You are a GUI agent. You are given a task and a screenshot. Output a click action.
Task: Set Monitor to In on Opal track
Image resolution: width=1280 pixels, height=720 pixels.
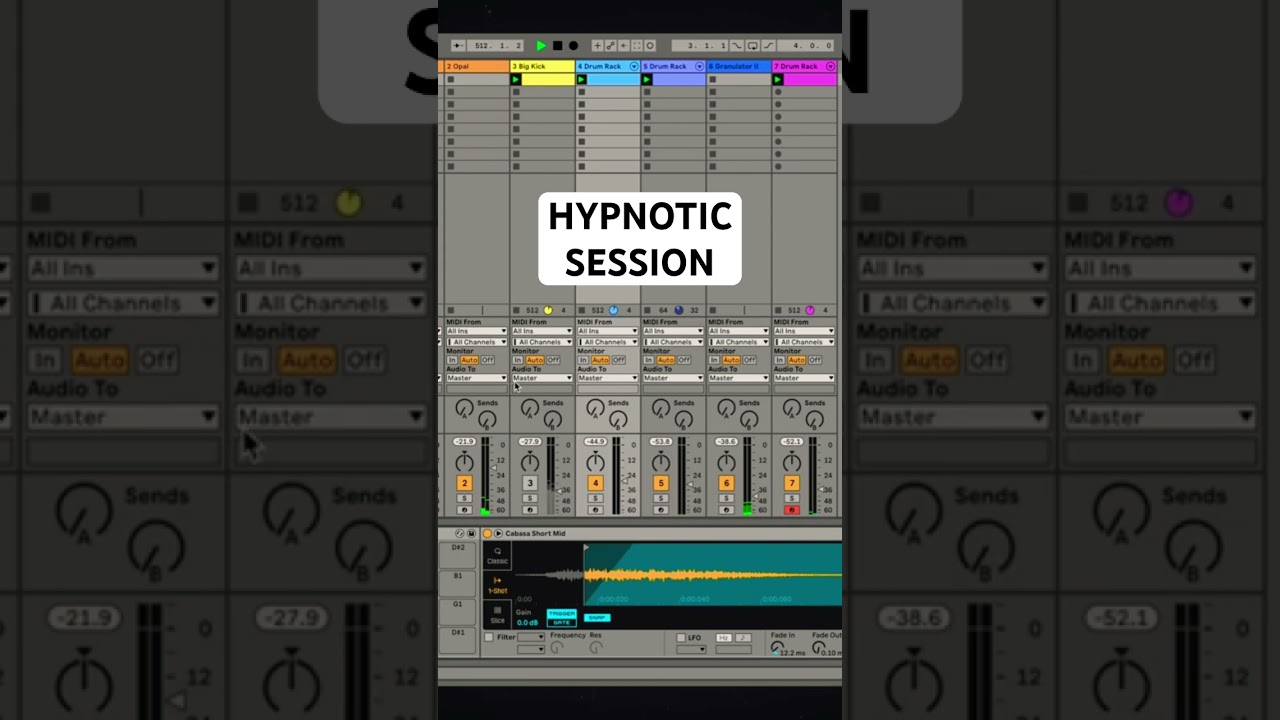[452, 360]
